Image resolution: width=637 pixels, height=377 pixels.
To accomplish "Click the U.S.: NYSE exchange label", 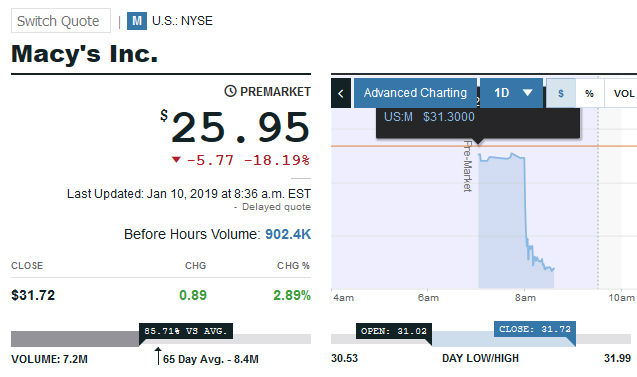I will [x=182, y=21].
